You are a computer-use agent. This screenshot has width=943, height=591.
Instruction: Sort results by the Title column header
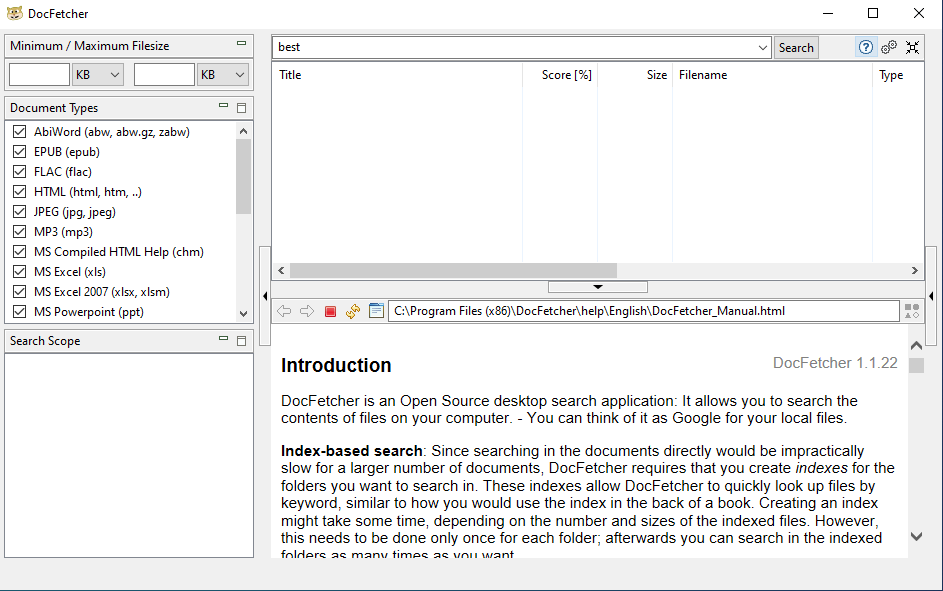(x=397, y=75)
